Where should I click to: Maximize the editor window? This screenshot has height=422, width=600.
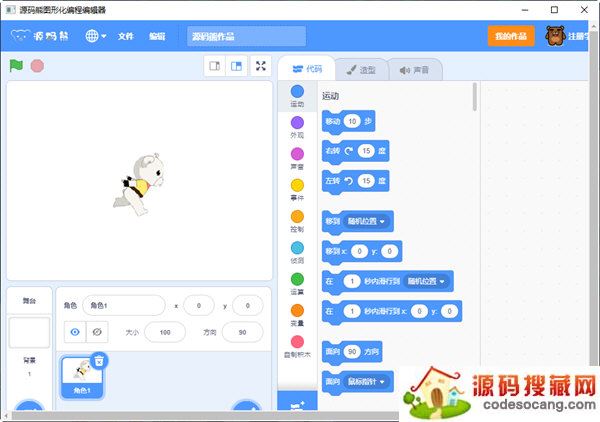tap(554, 10)
